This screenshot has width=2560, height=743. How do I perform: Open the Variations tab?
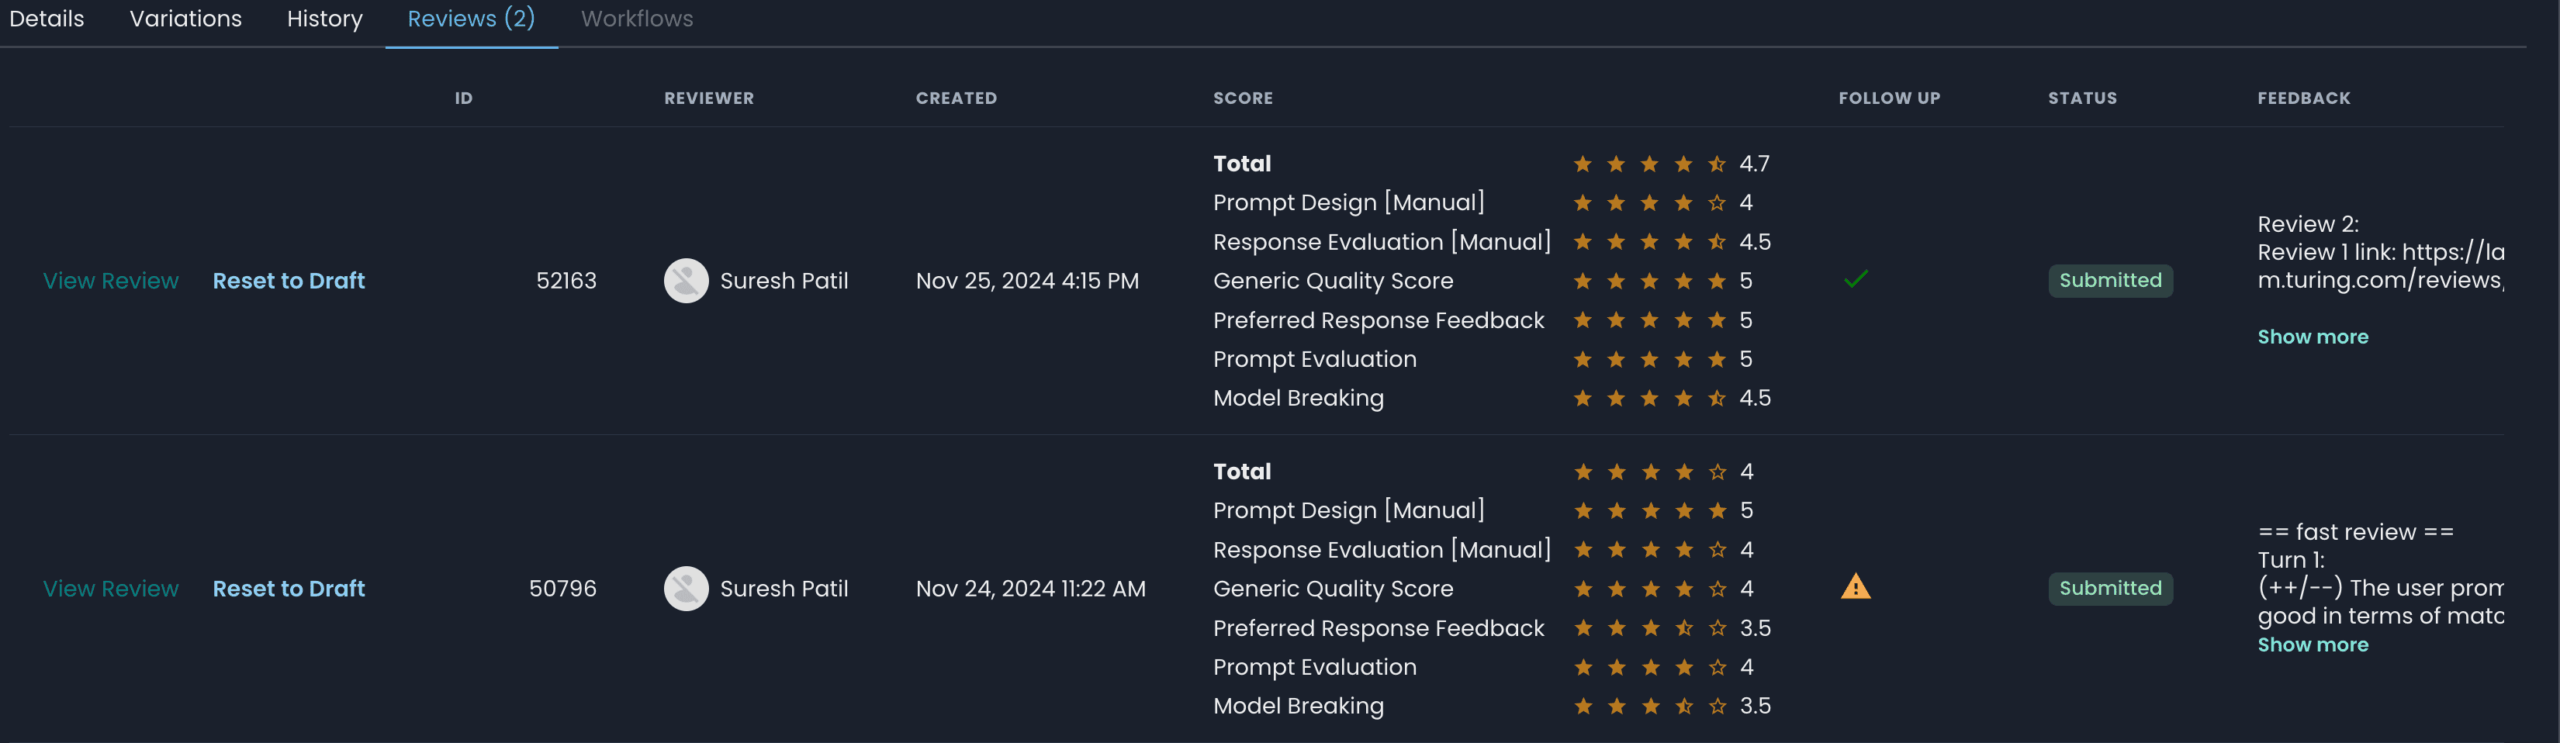pos(186,19)
